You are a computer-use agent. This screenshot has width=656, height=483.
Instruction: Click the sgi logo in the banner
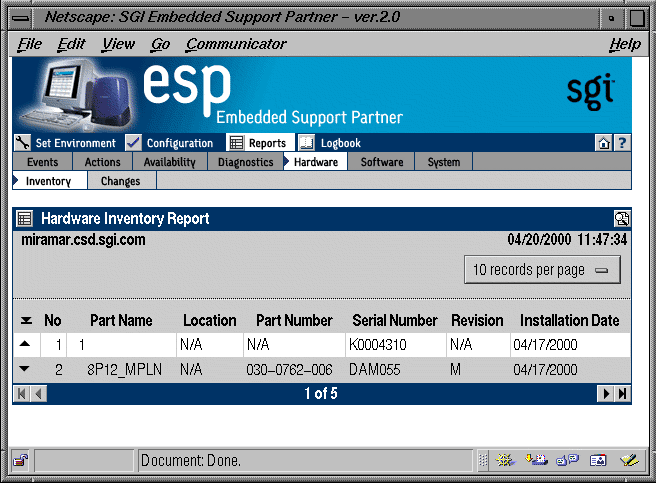(590, 92)
